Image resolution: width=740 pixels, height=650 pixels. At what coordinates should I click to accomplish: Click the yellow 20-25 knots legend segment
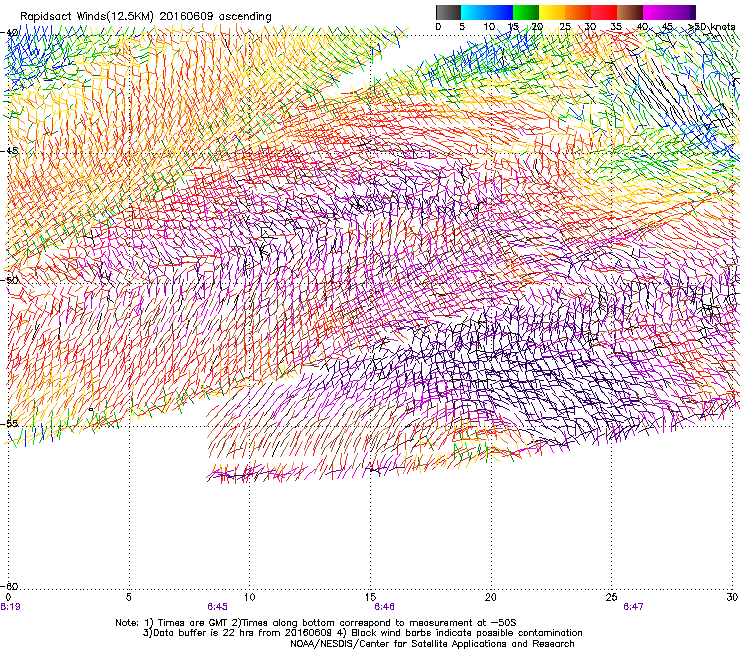(x=552, y=12)
